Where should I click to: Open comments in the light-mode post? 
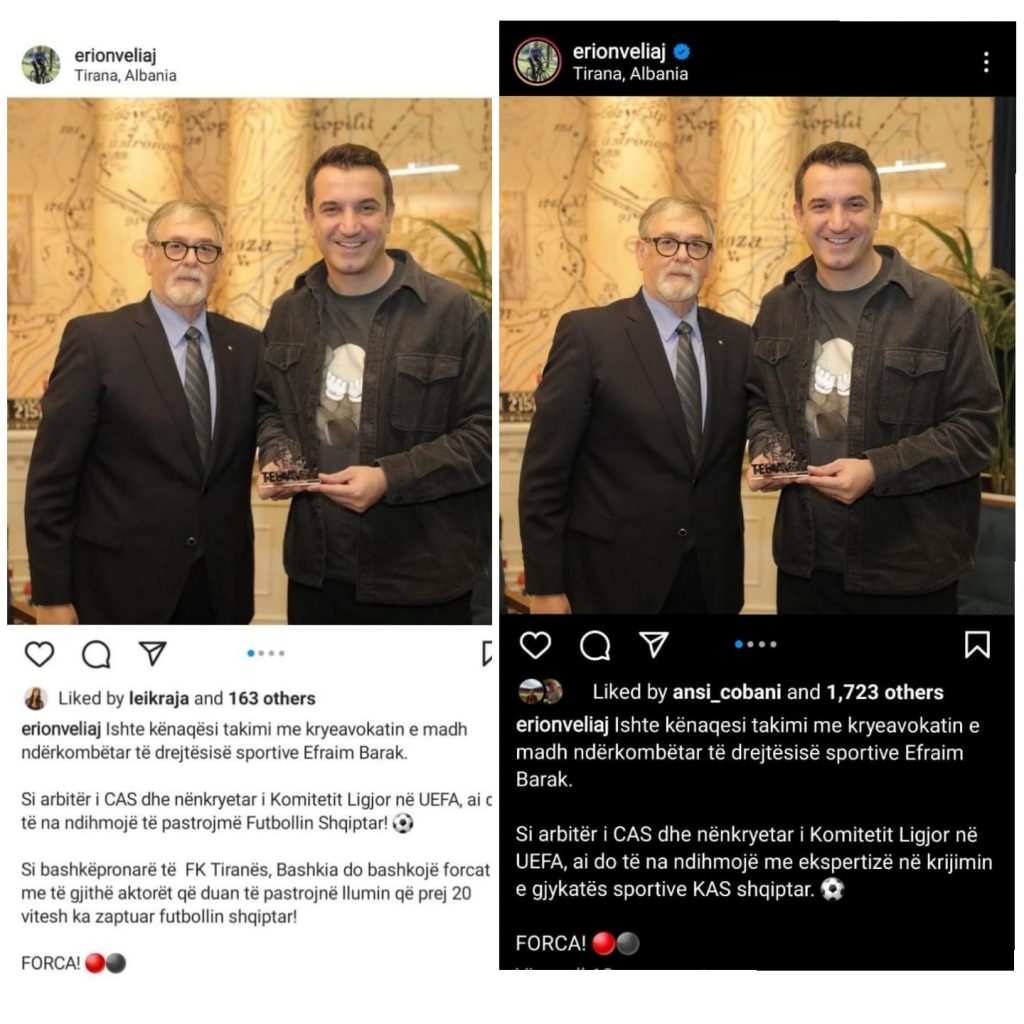tap(96, 654)
